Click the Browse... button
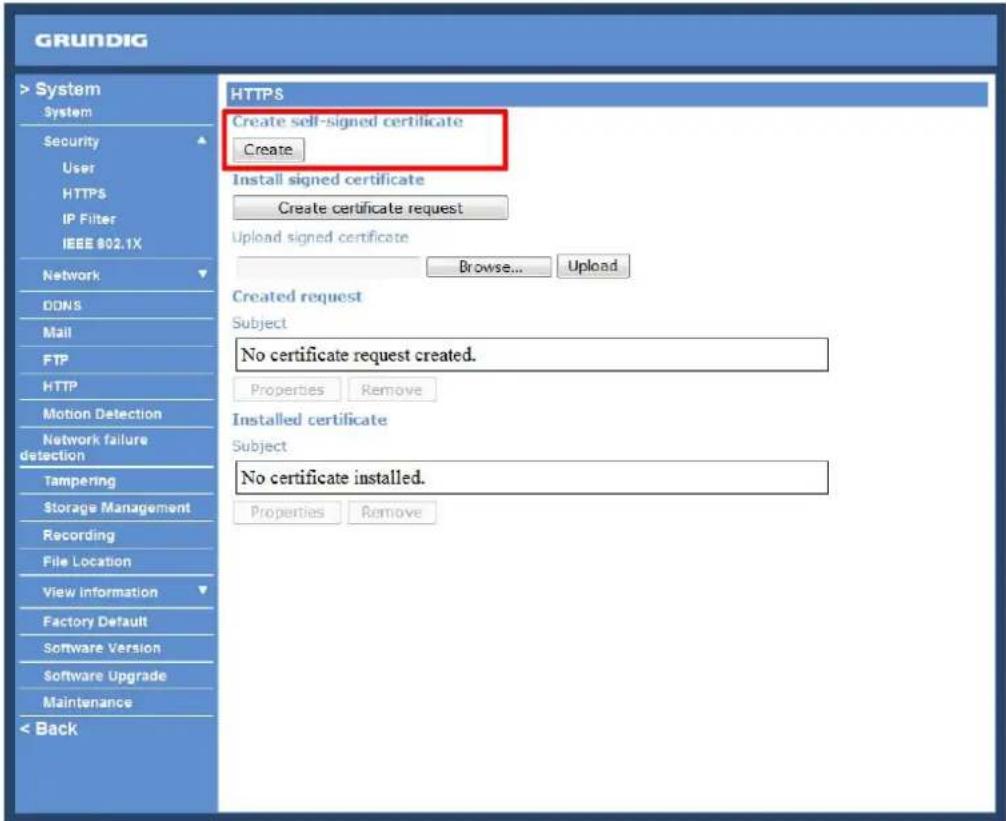 click(x=489, y=267)
